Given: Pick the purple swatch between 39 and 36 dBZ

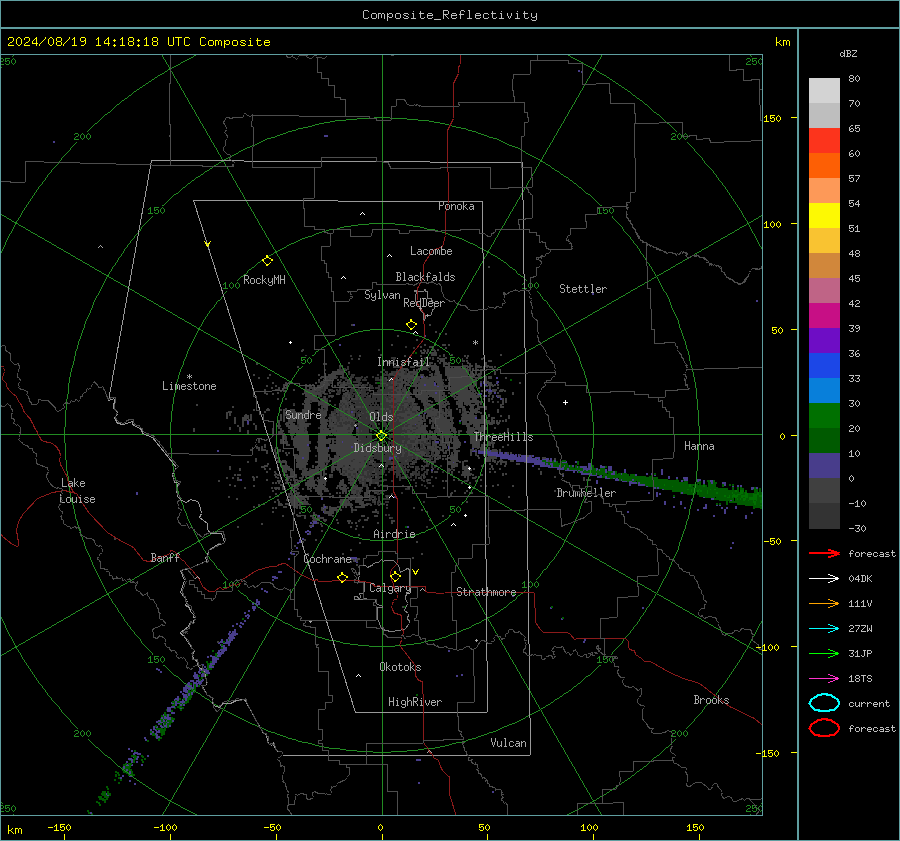Looking at the screenshot, I should 824,341.
